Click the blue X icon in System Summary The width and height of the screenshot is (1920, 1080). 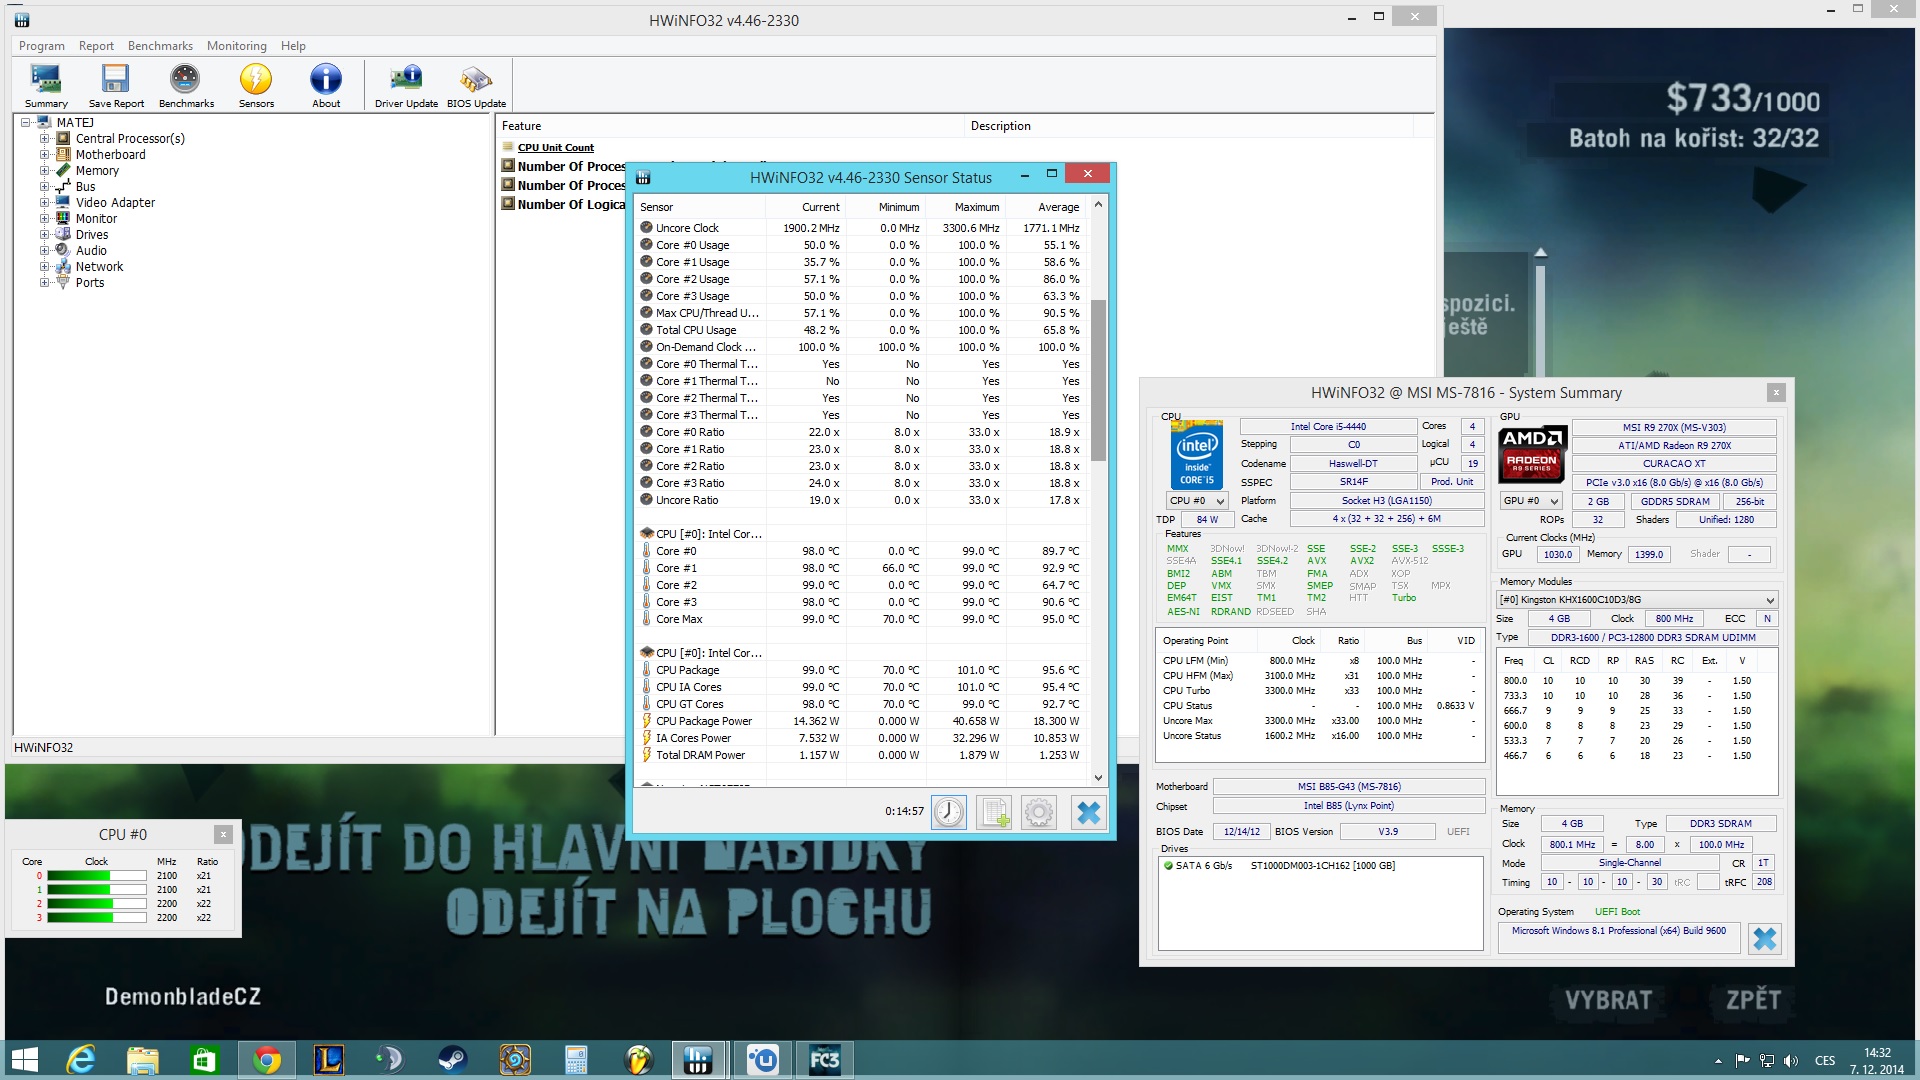(x=1765, y=938)
